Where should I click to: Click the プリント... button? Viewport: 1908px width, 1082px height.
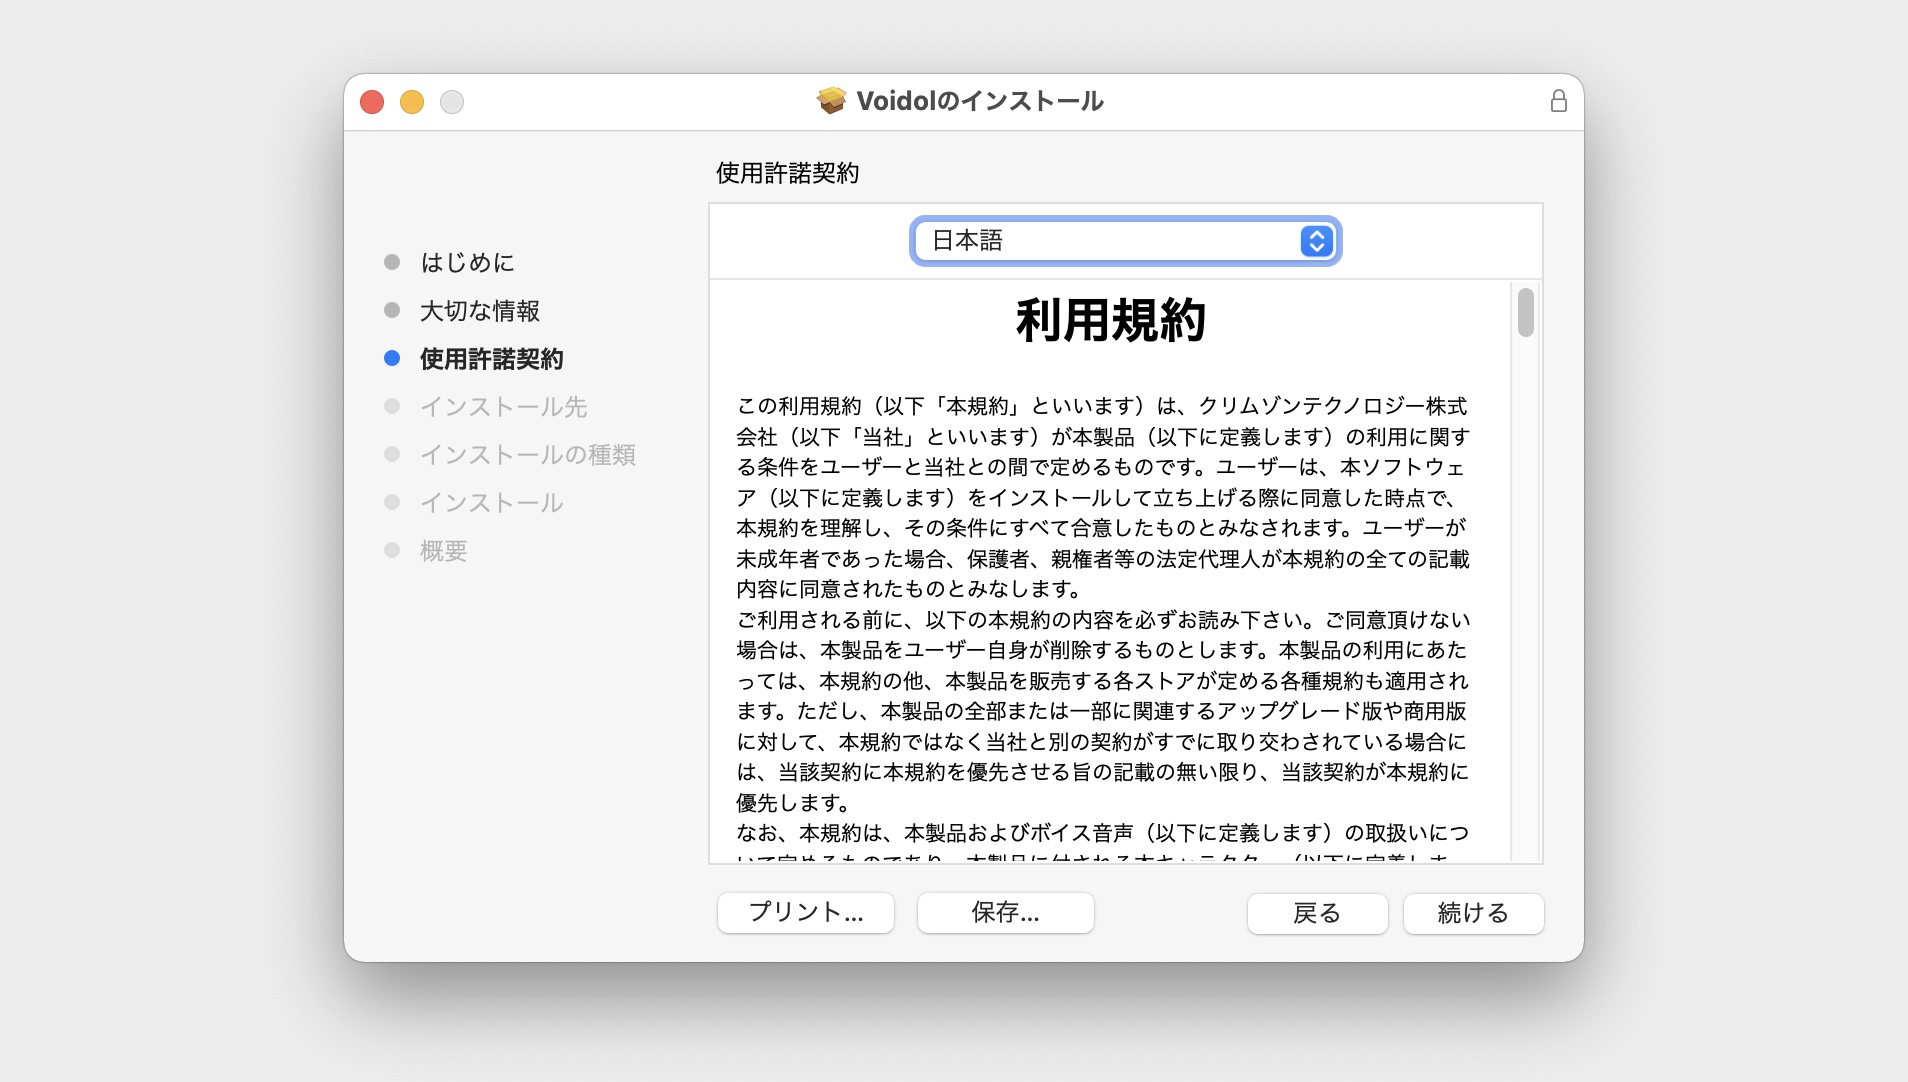pos(805,912)
